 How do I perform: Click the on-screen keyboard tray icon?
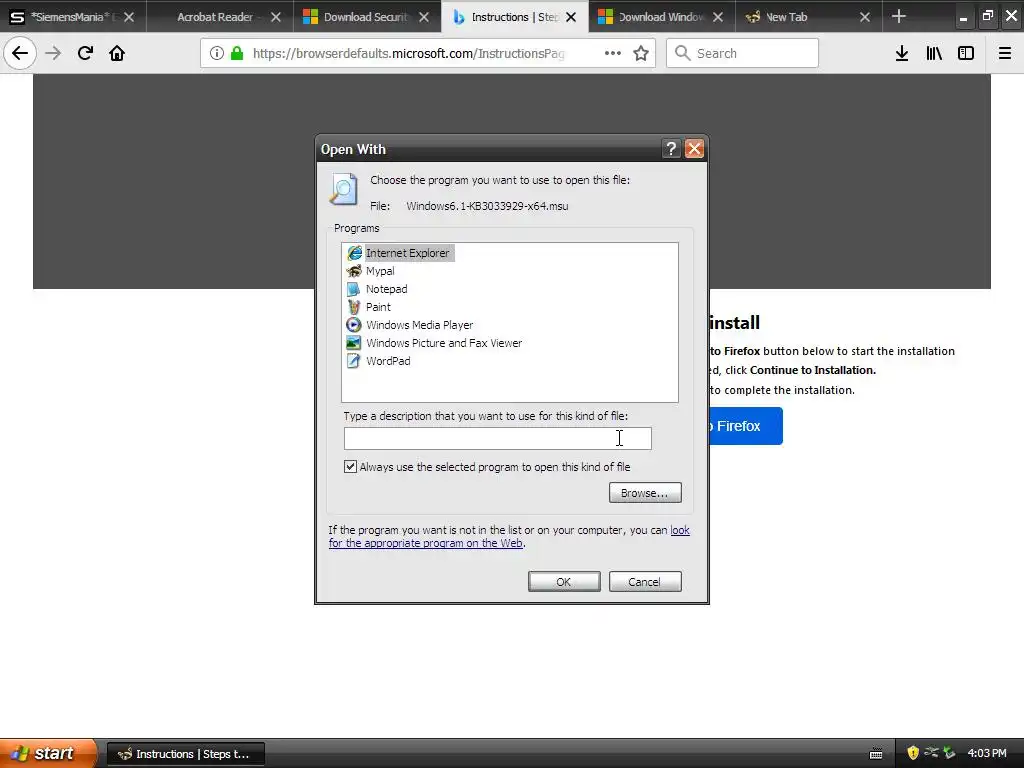(x=876, y=754)
